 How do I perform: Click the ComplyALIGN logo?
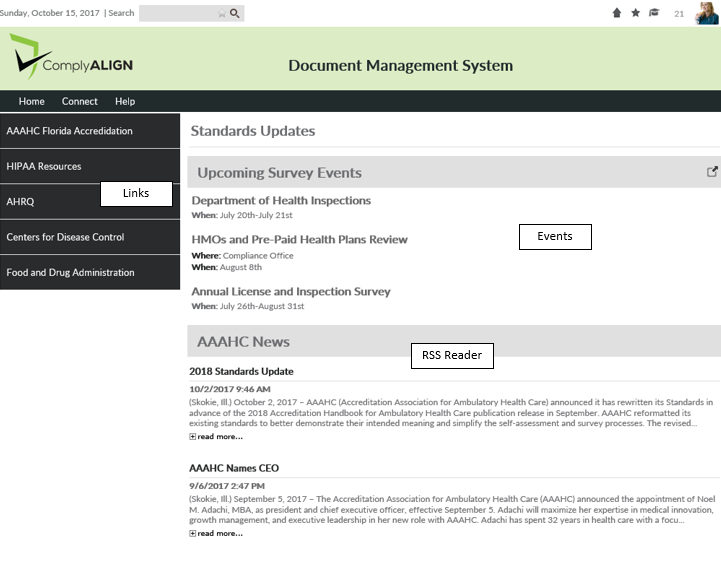71,59
